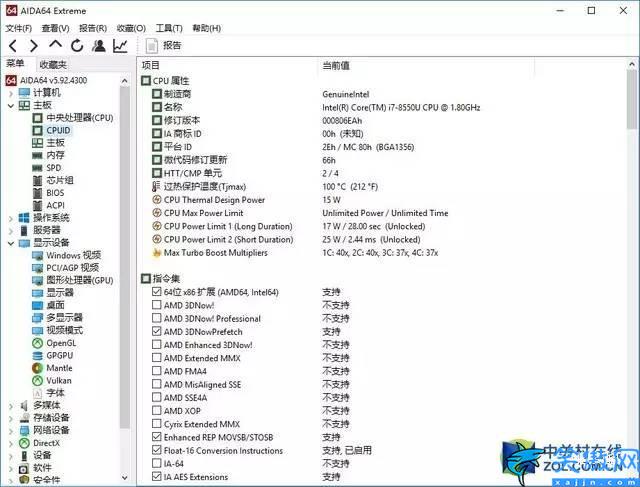640x487 pixels.
Task: Open the 收藏(O) menu
Action: [x=131, y=28]
